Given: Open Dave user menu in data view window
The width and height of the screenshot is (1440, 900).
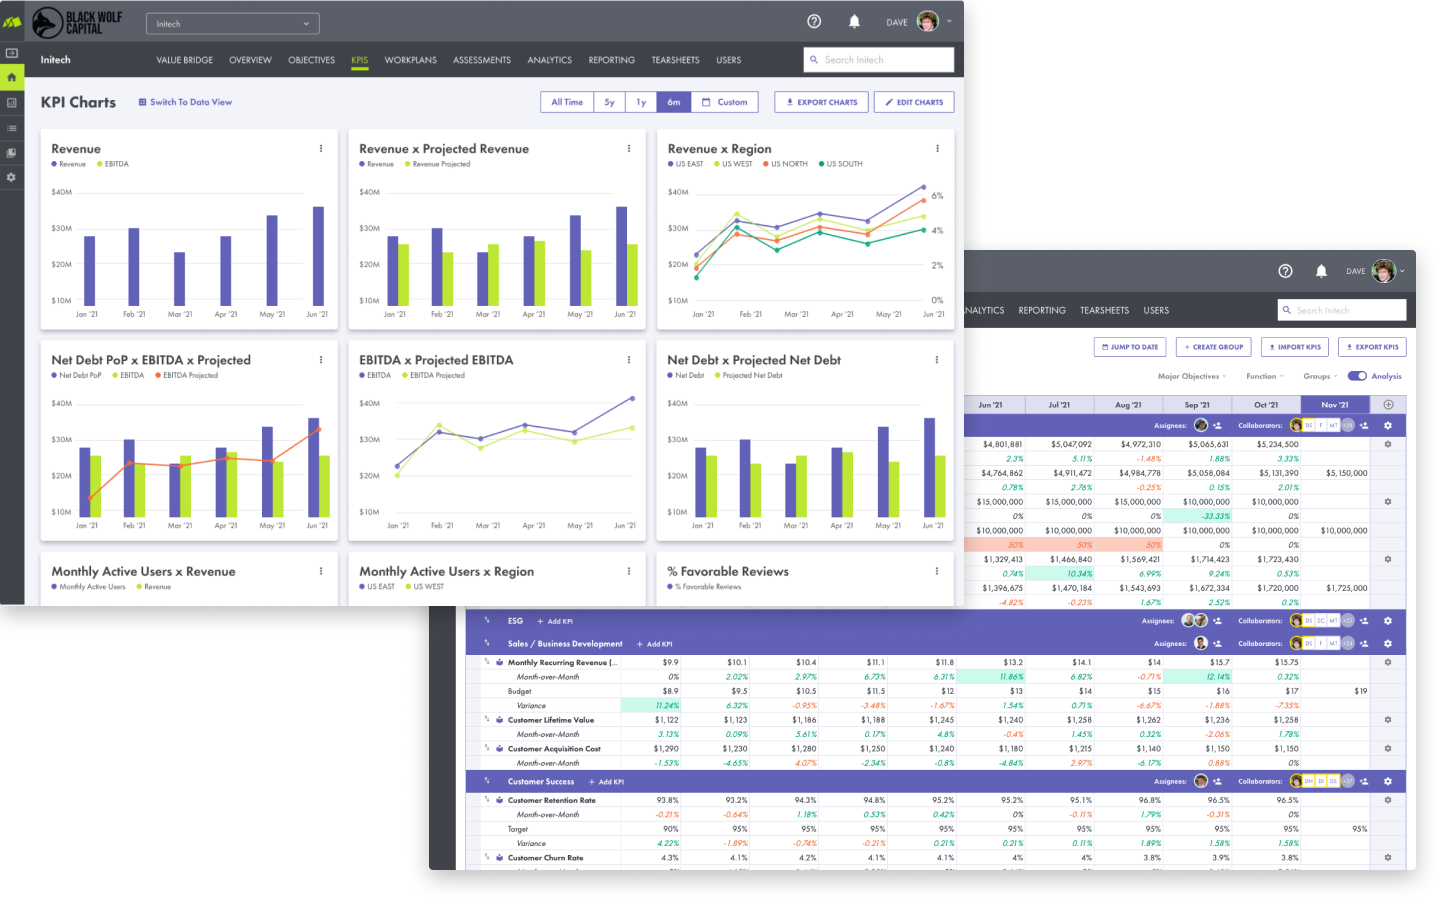Looking at the screenshot, I should pyautogui.click(x=1375, y=271).
